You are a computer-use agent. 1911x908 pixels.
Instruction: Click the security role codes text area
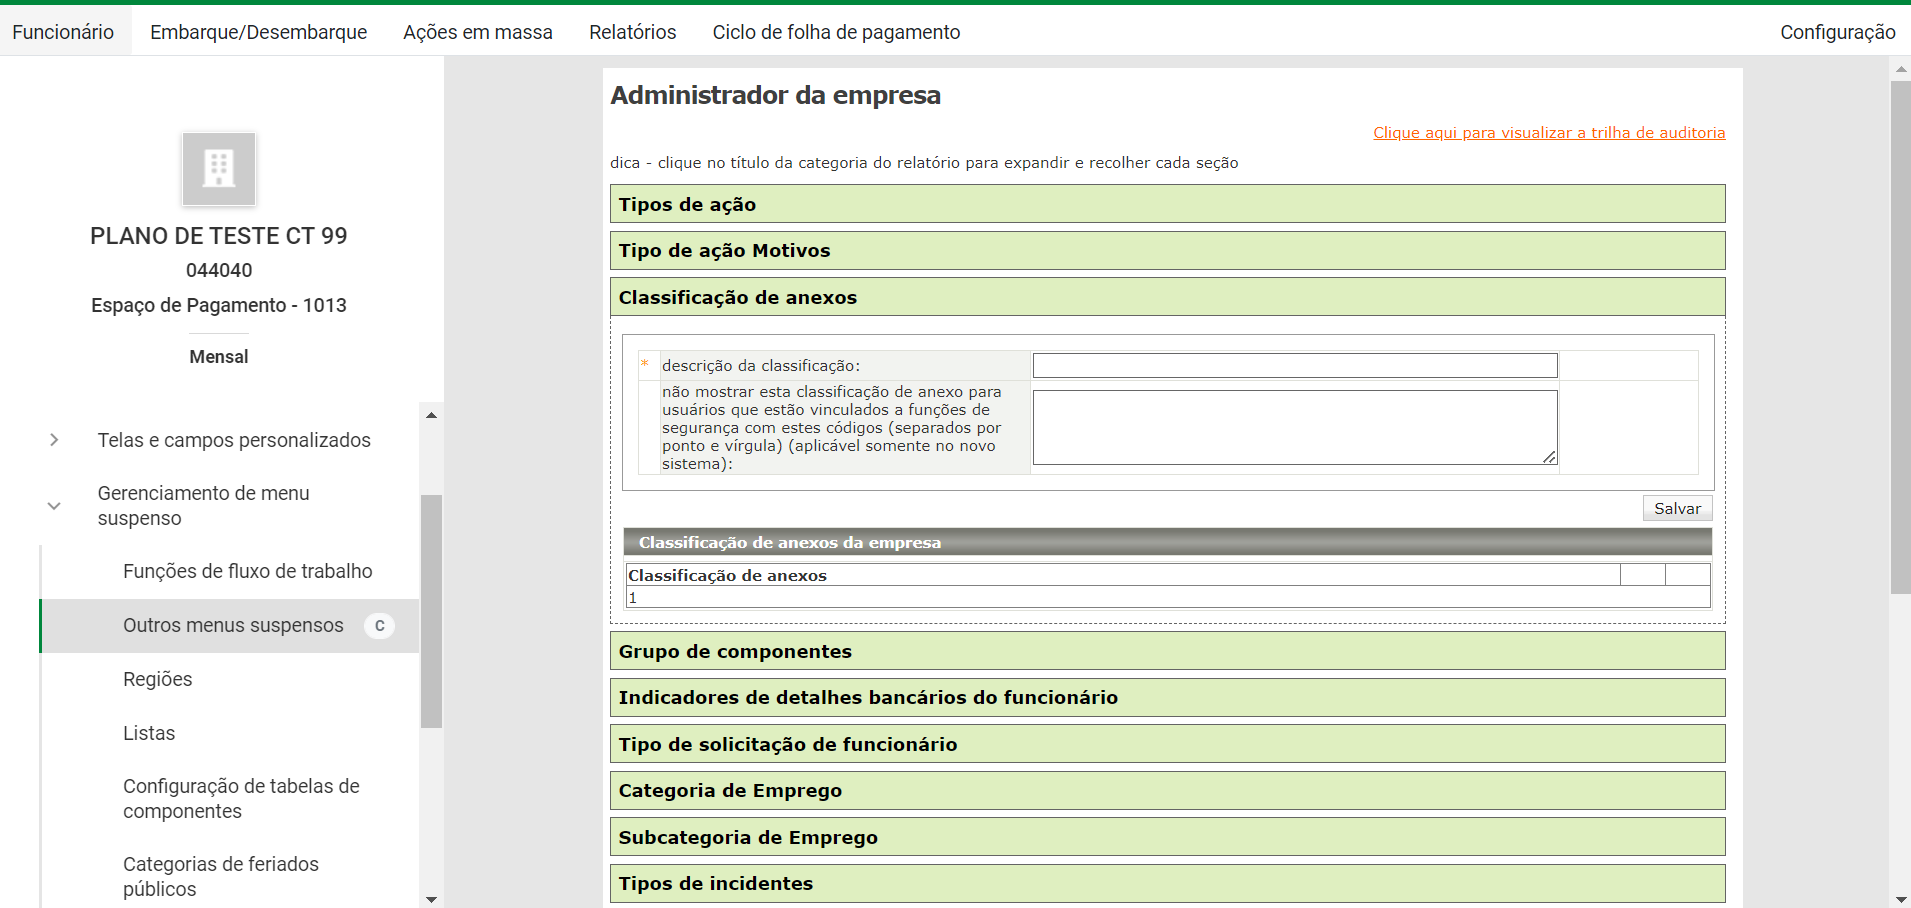click(1294, 427)
